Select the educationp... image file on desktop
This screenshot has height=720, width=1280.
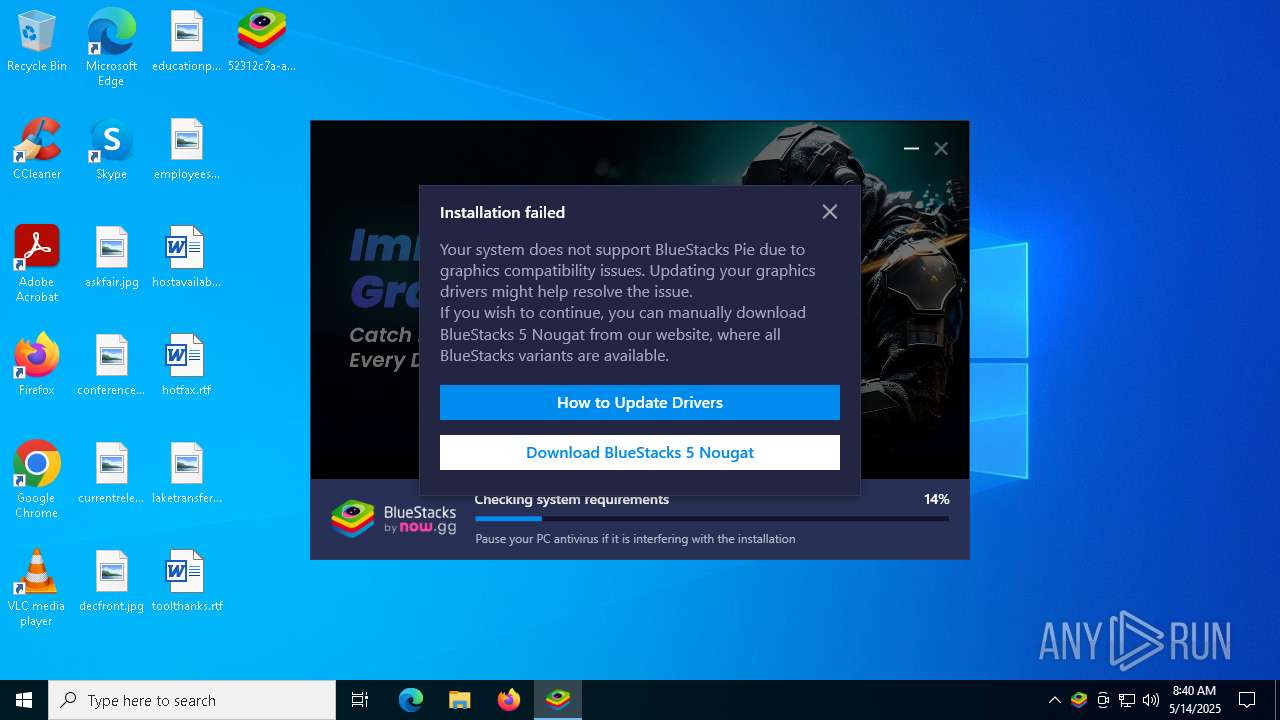pos(186,41)
